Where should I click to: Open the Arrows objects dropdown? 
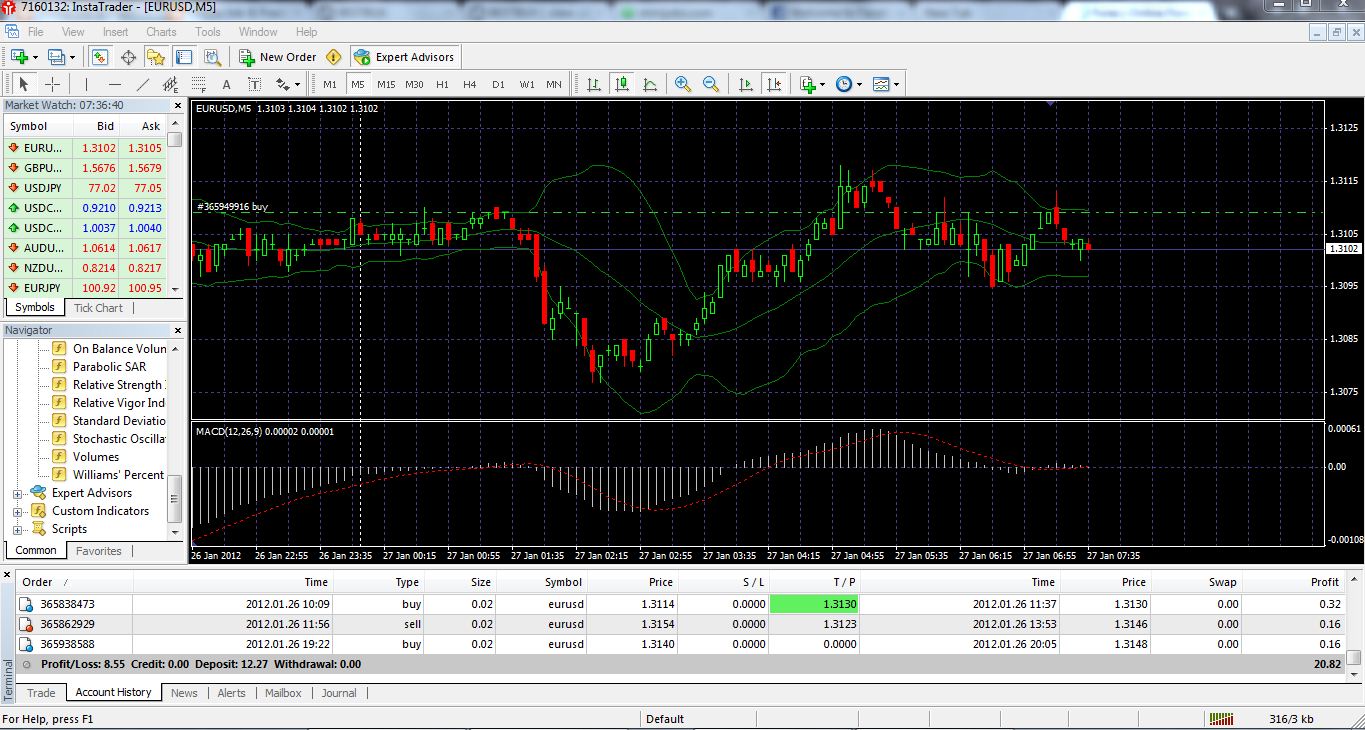click(x=297, y=85)
